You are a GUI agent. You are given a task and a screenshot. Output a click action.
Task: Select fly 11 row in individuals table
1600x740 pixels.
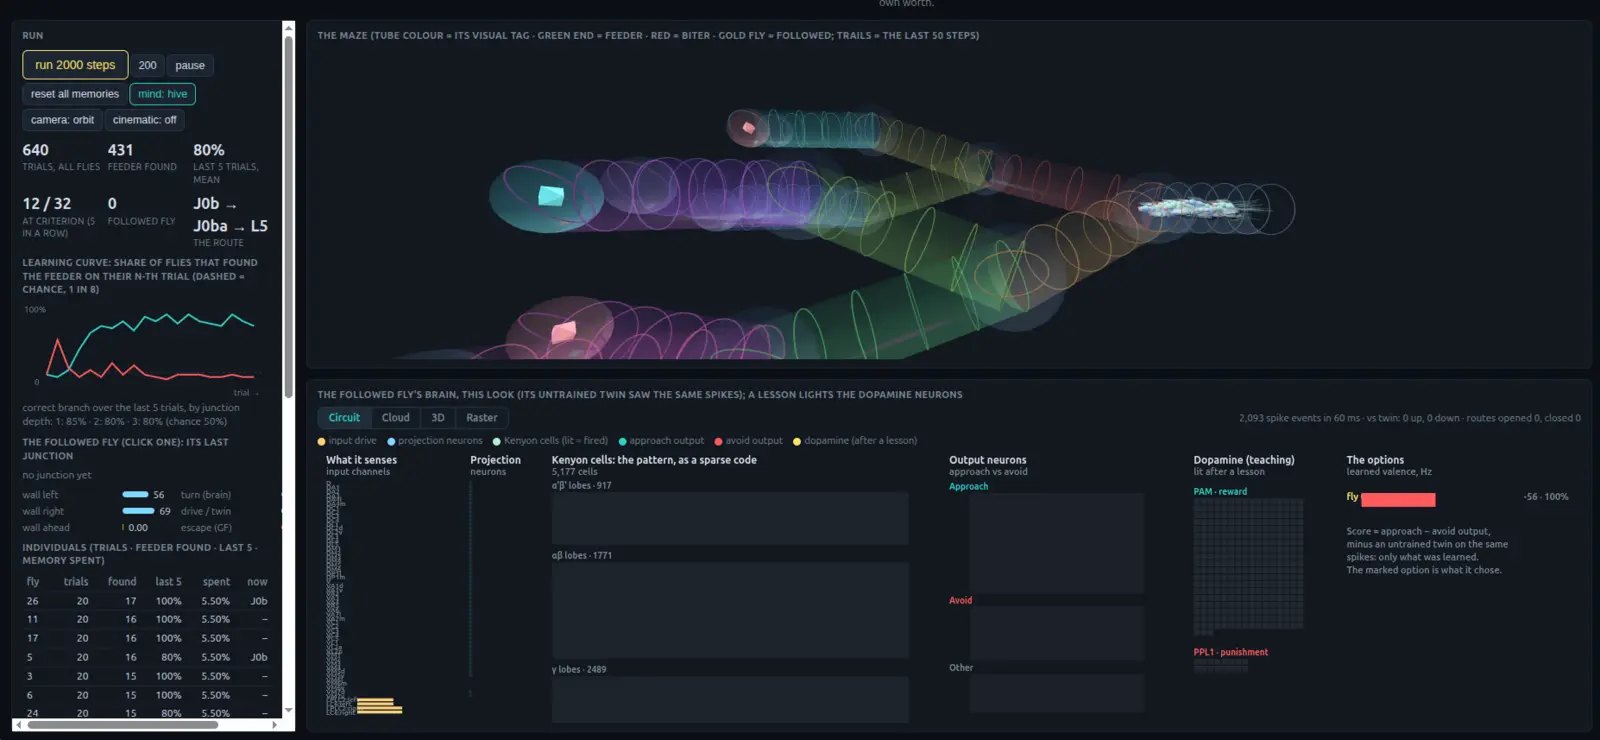coord(146,619)
